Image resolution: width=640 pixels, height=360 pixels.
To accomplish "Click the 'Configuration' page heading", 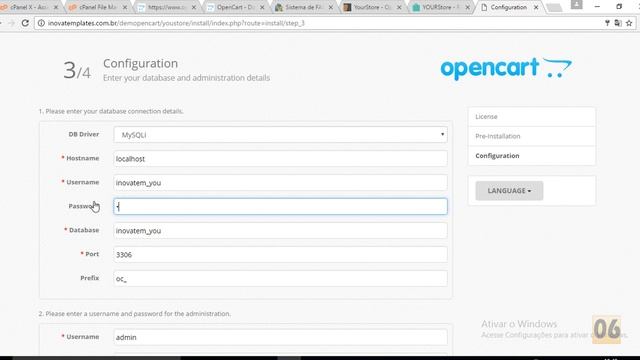I will pyautogui.click(x=140, y=63).
